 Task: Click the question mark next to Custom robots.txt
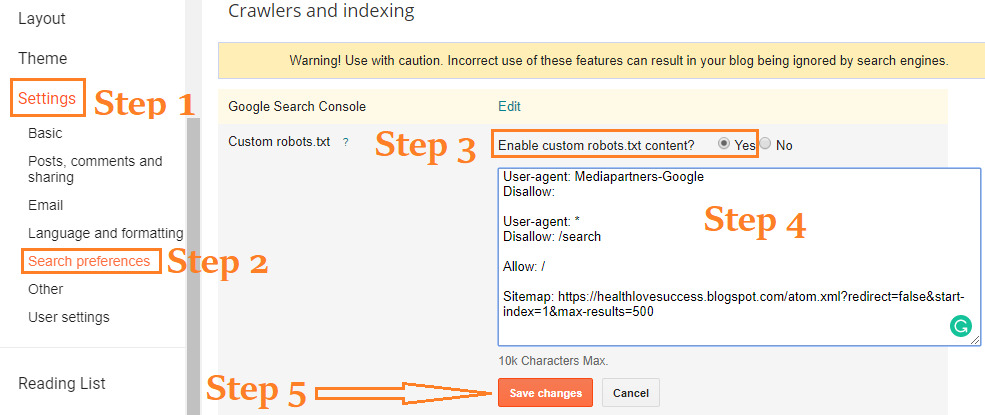click(346, 142)
